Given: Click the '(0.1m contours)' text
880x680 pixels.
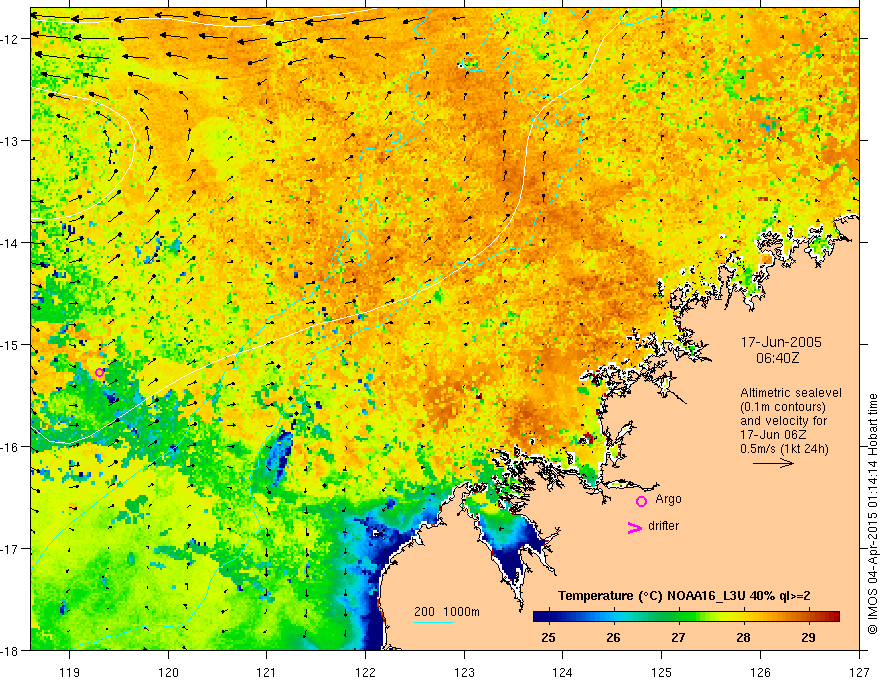Looking at the screenshot, I should pyautogui.click(x=783, y=407).
